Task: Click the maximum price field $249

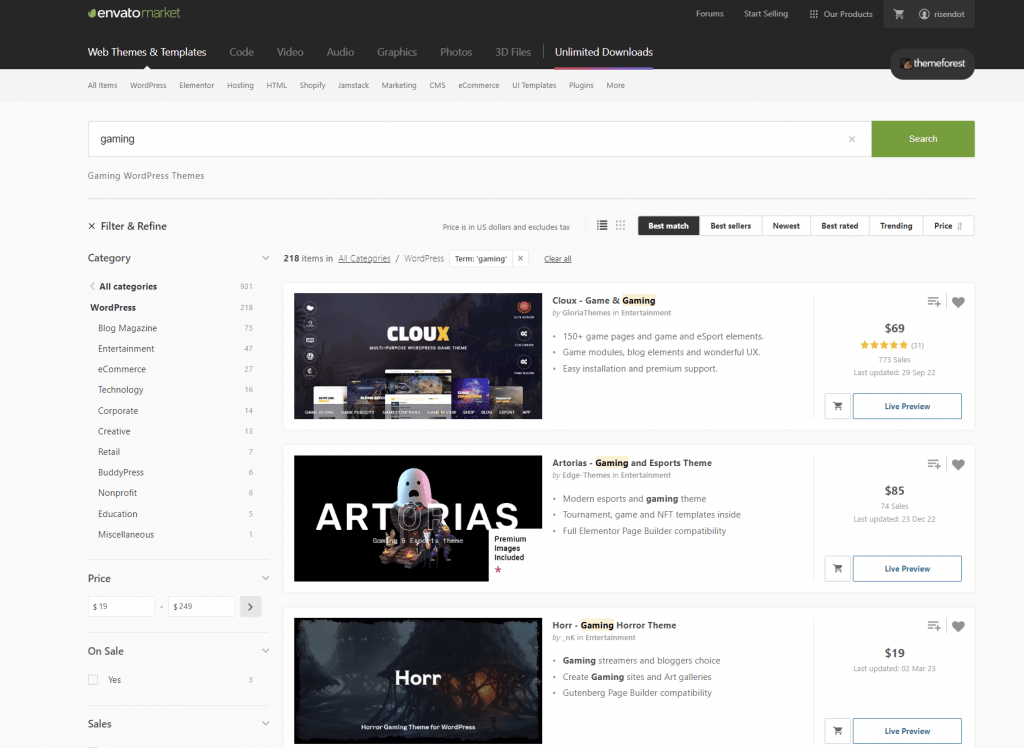Action: coord(201,607)
